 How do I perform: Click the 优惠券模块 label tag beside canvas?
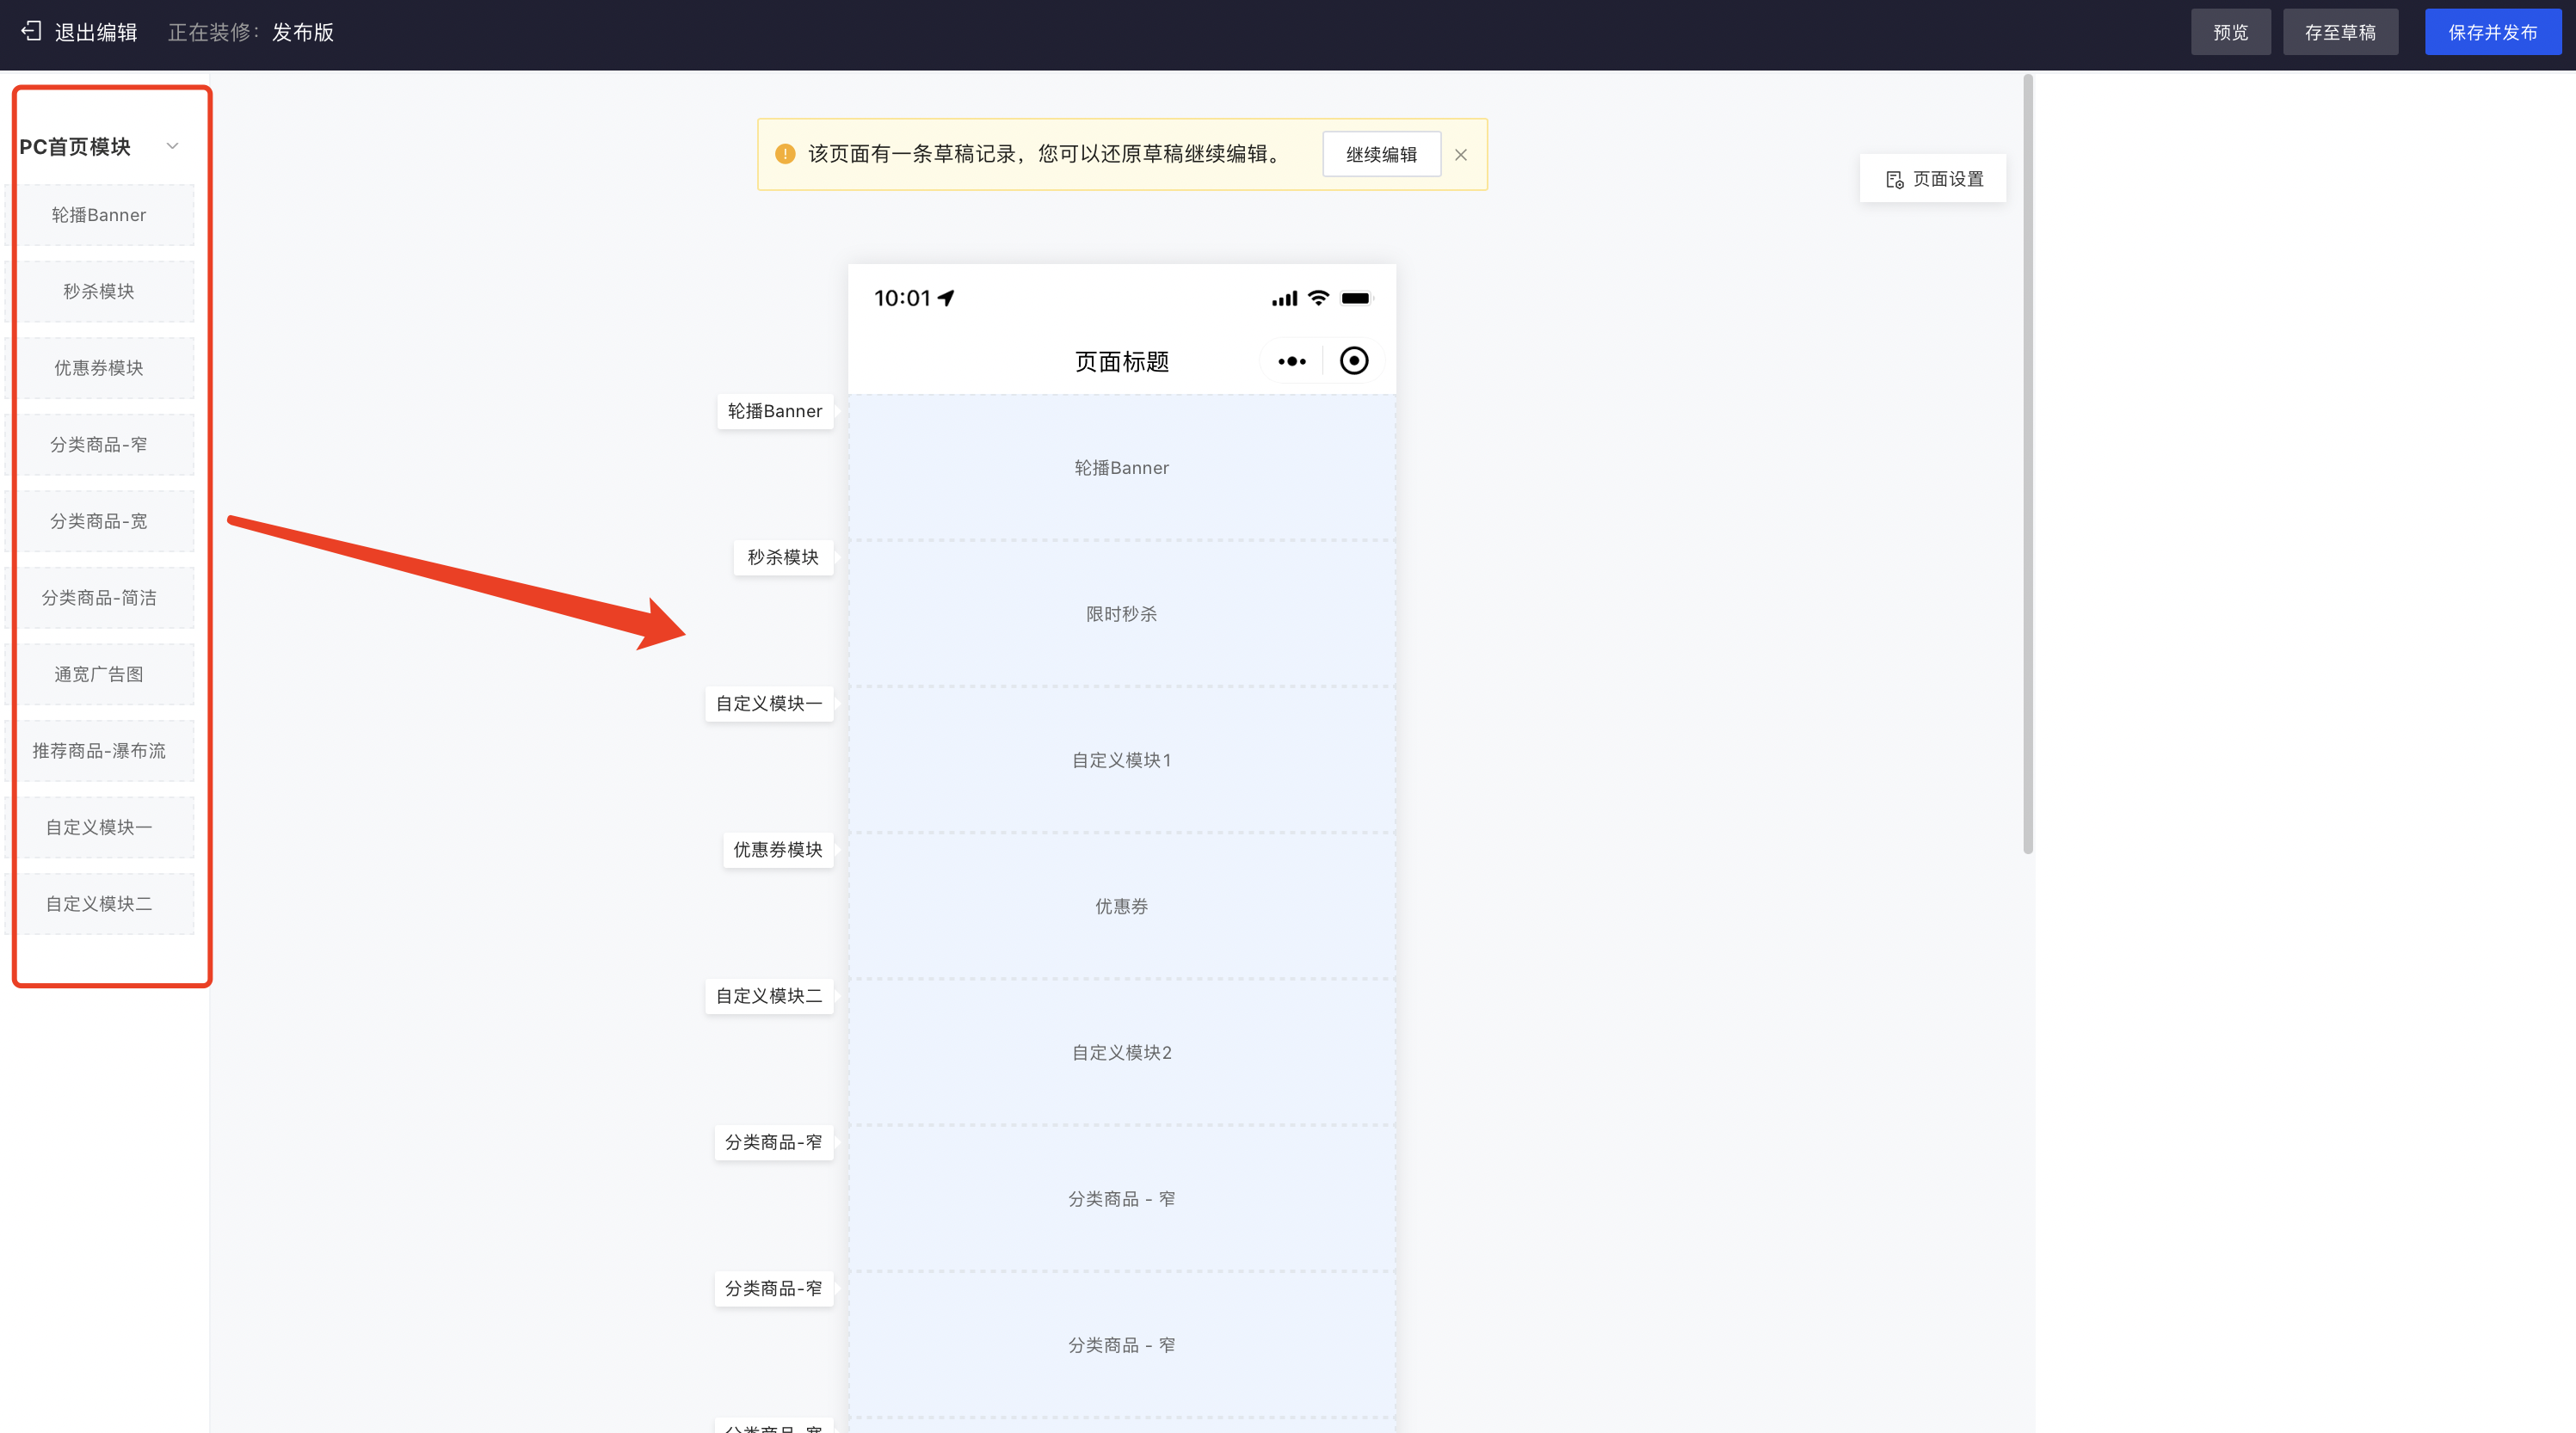[777, 850]
